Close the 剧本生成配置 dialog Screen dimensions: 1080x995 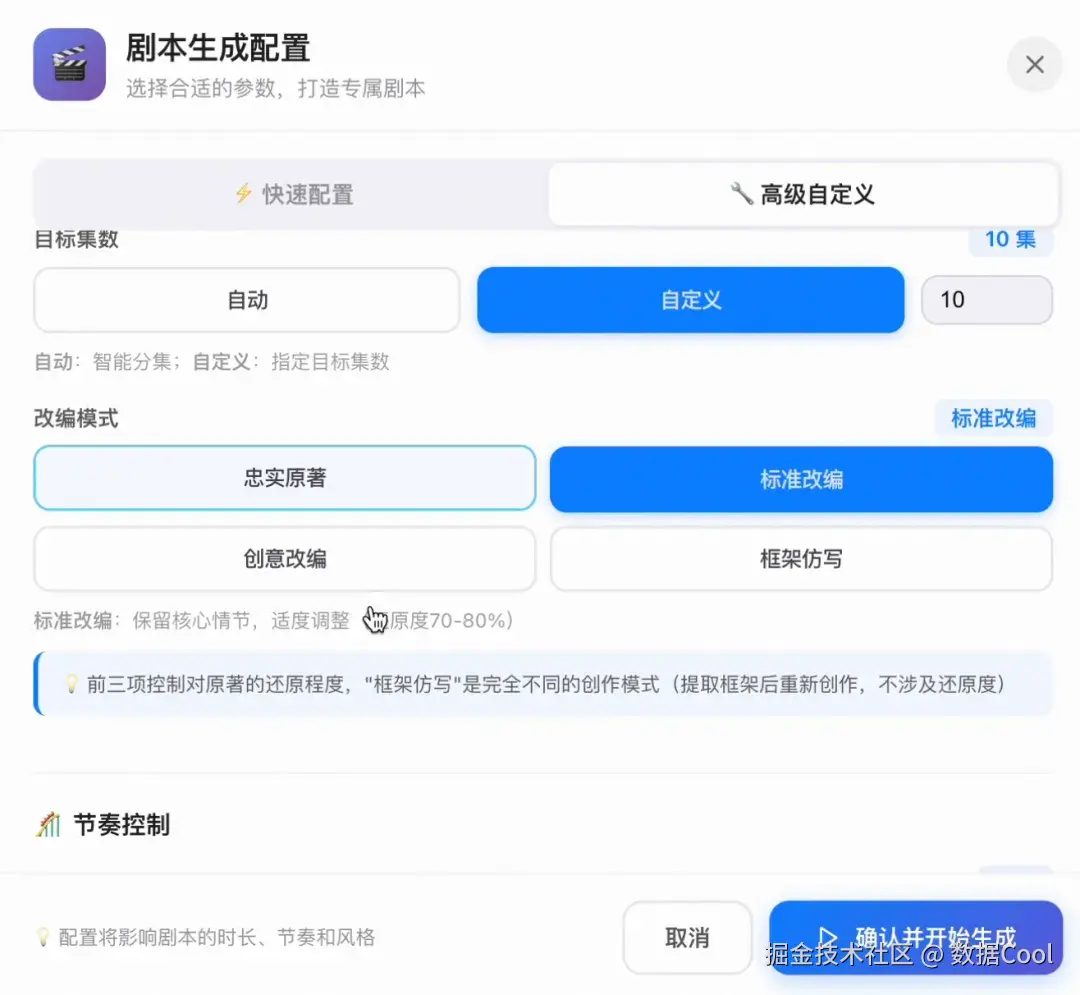point(1034,64)
